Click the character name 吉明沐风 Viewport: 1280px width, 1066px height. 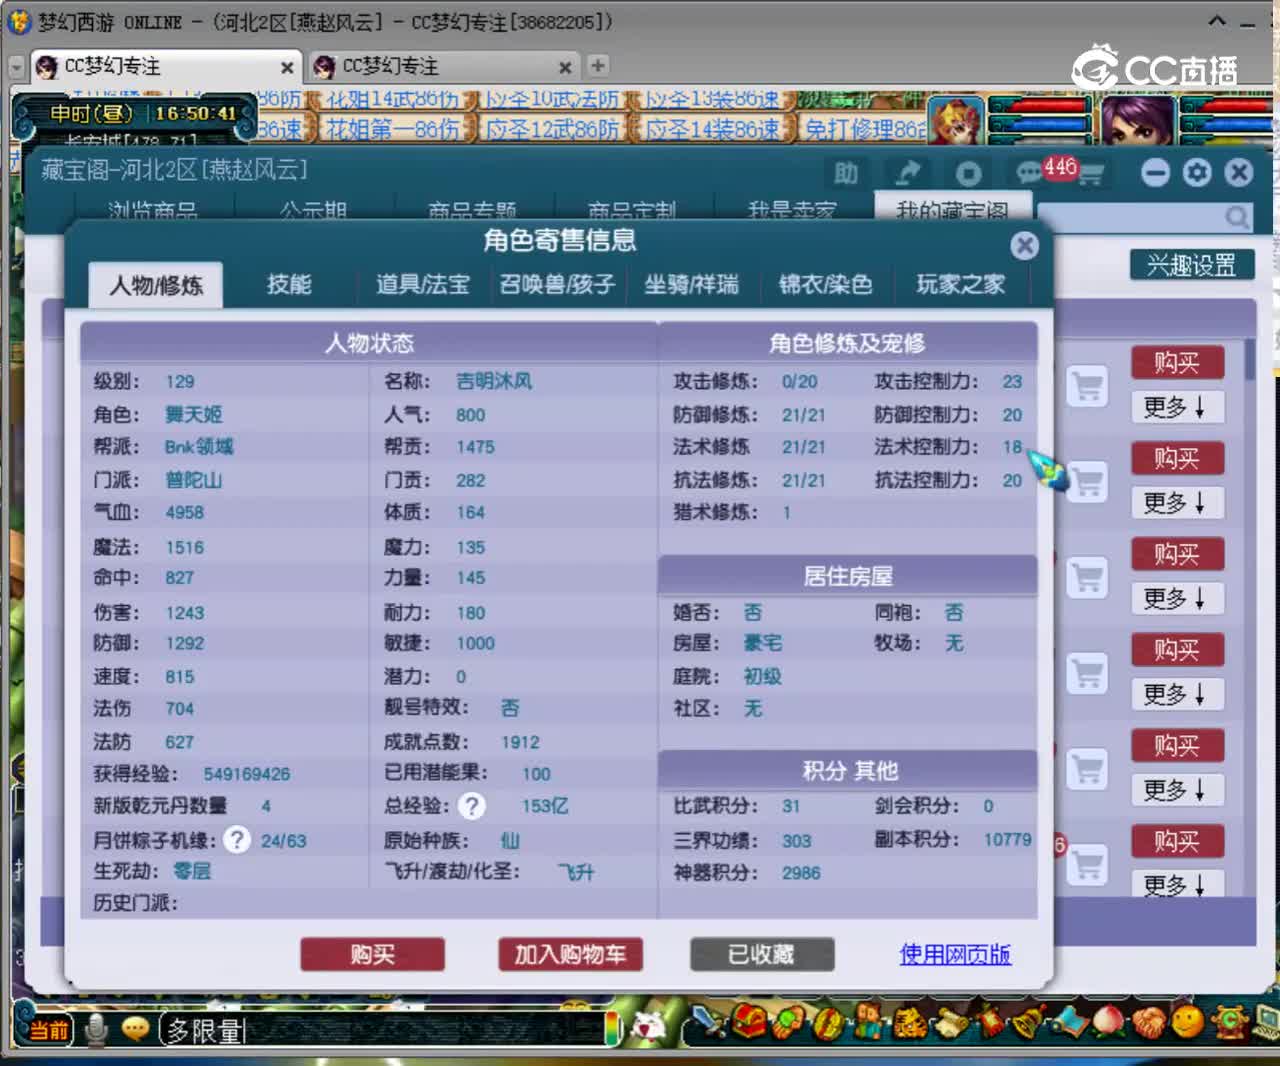point(494,381)
